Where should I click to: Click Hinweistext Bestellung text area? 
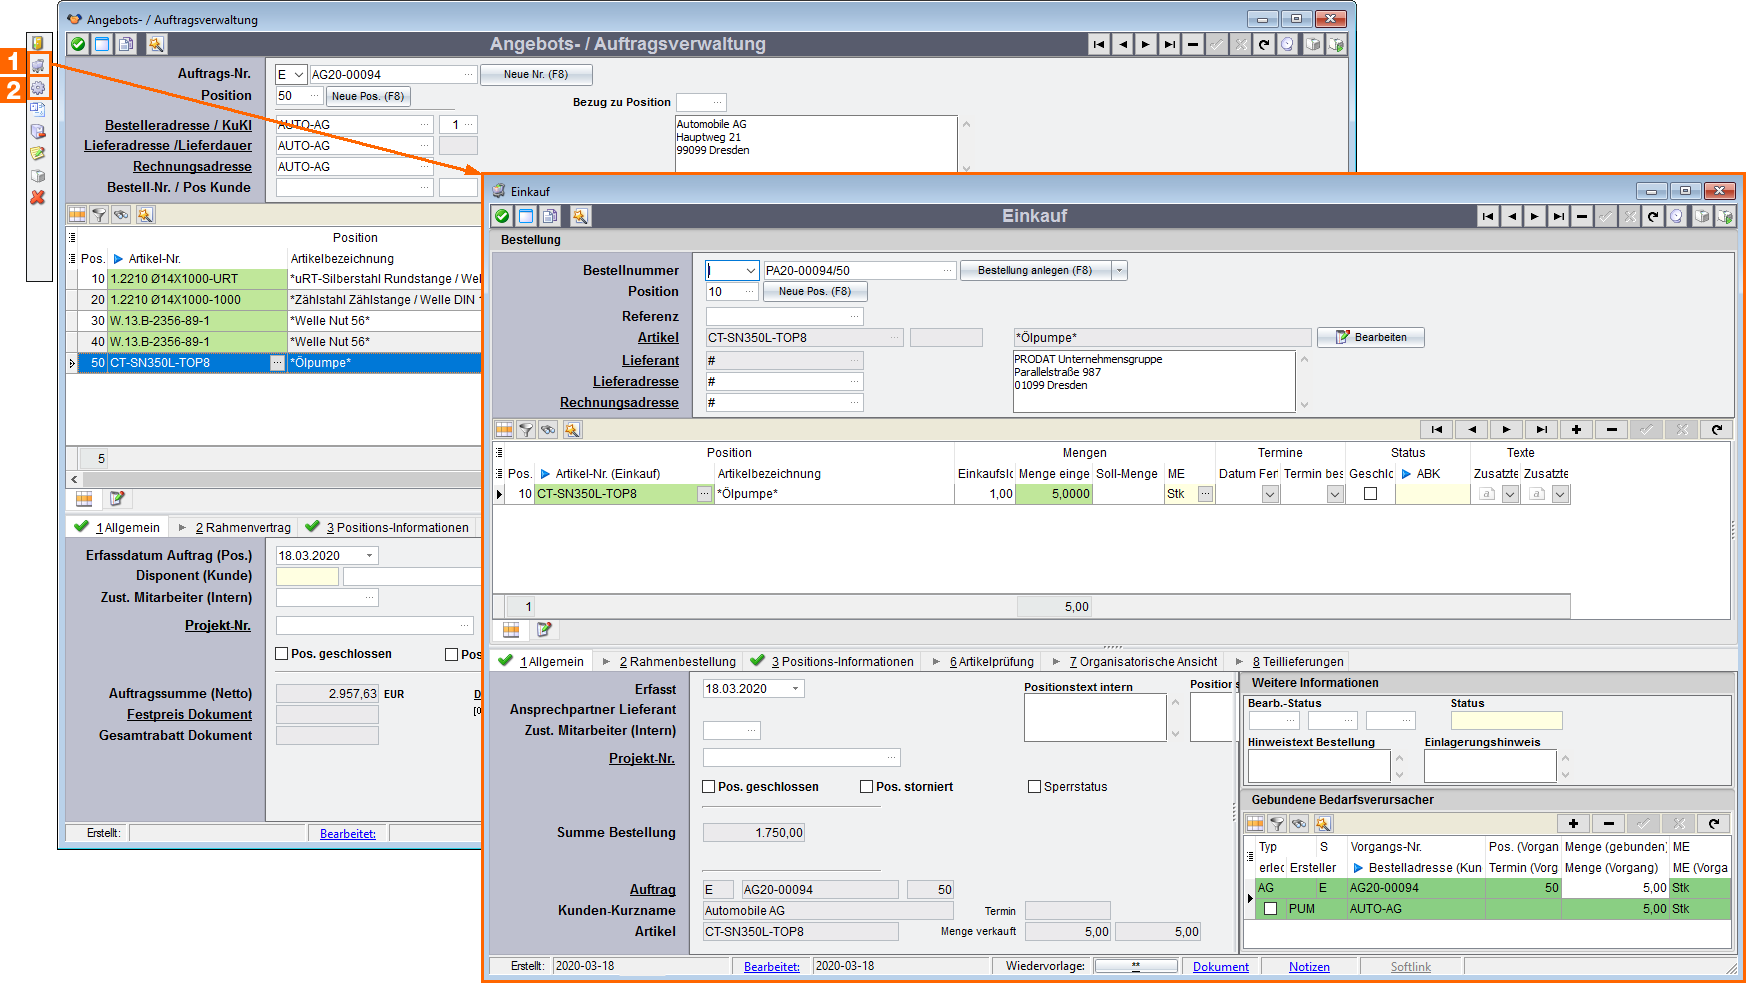pyautogui.click(x=1319, y=766)
